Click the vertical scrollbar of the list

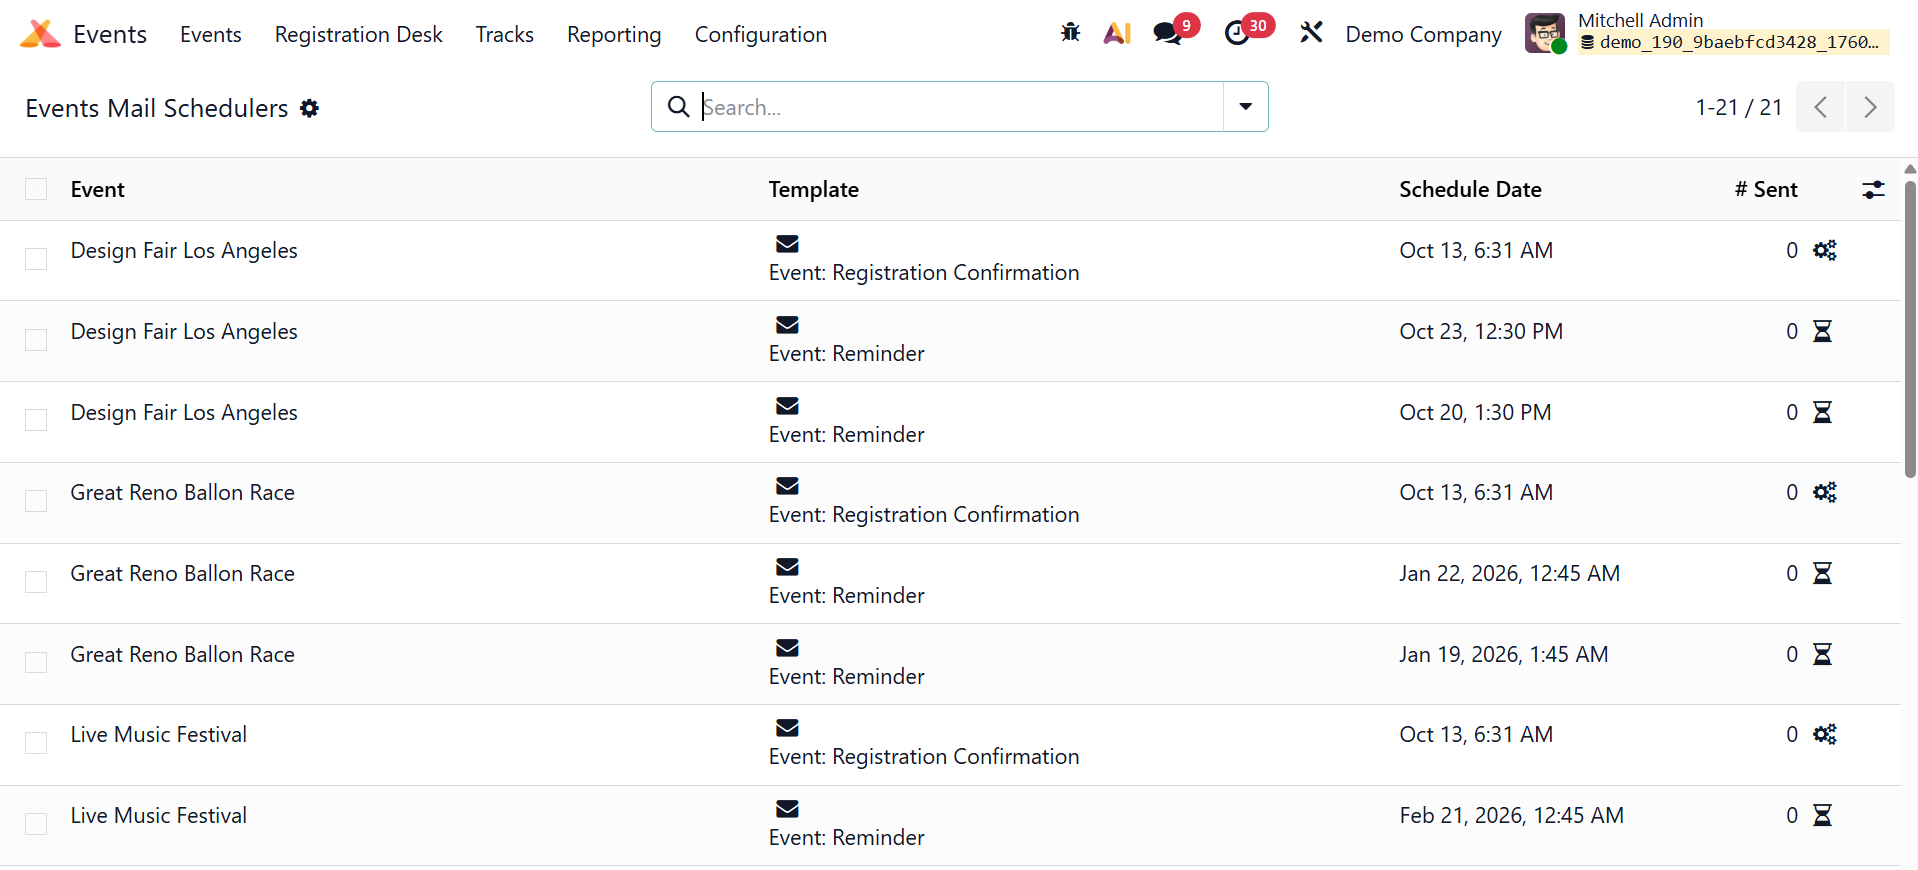tap(1909, 330)
